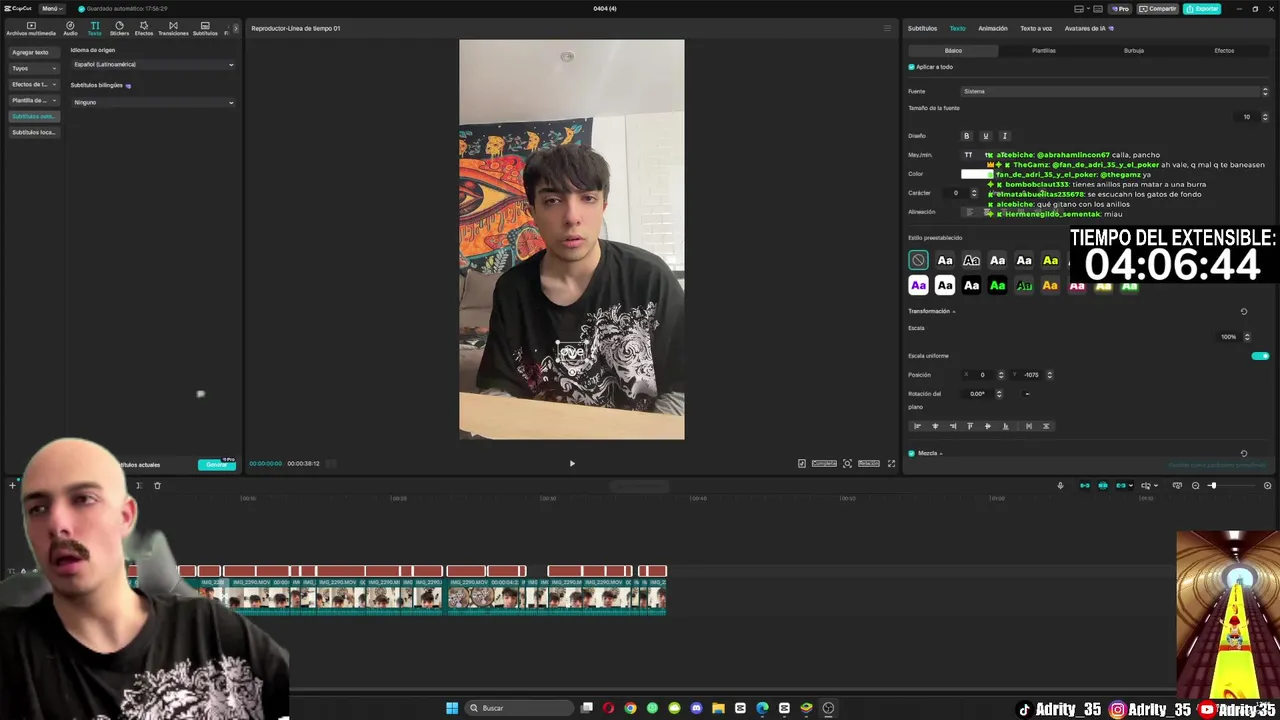The height and width of the screenshot is (720, 1280).
Task: Toggle bold text formatting
Action: point(966,136)
